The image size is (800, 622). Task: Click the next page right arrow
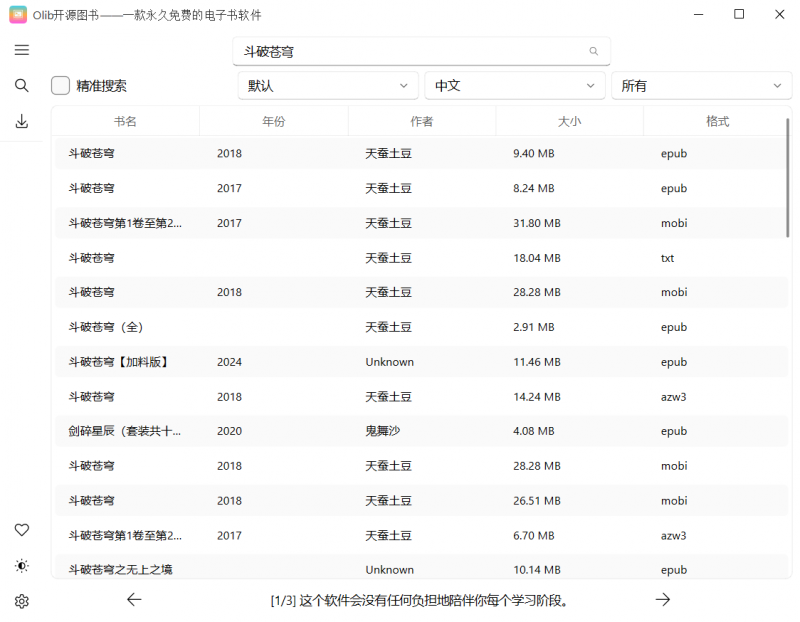click(x=663, y=600)
